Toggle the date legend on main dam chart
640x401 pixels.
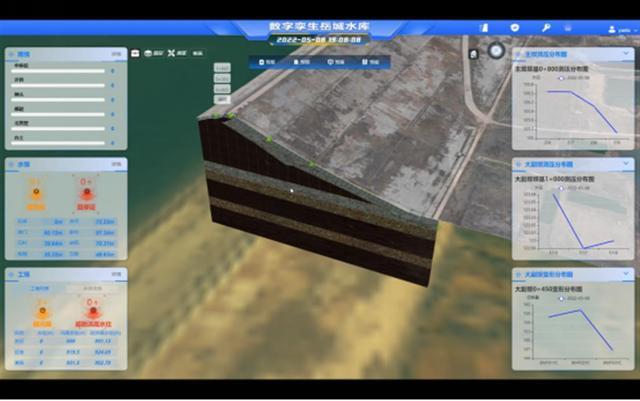(552, 75)
